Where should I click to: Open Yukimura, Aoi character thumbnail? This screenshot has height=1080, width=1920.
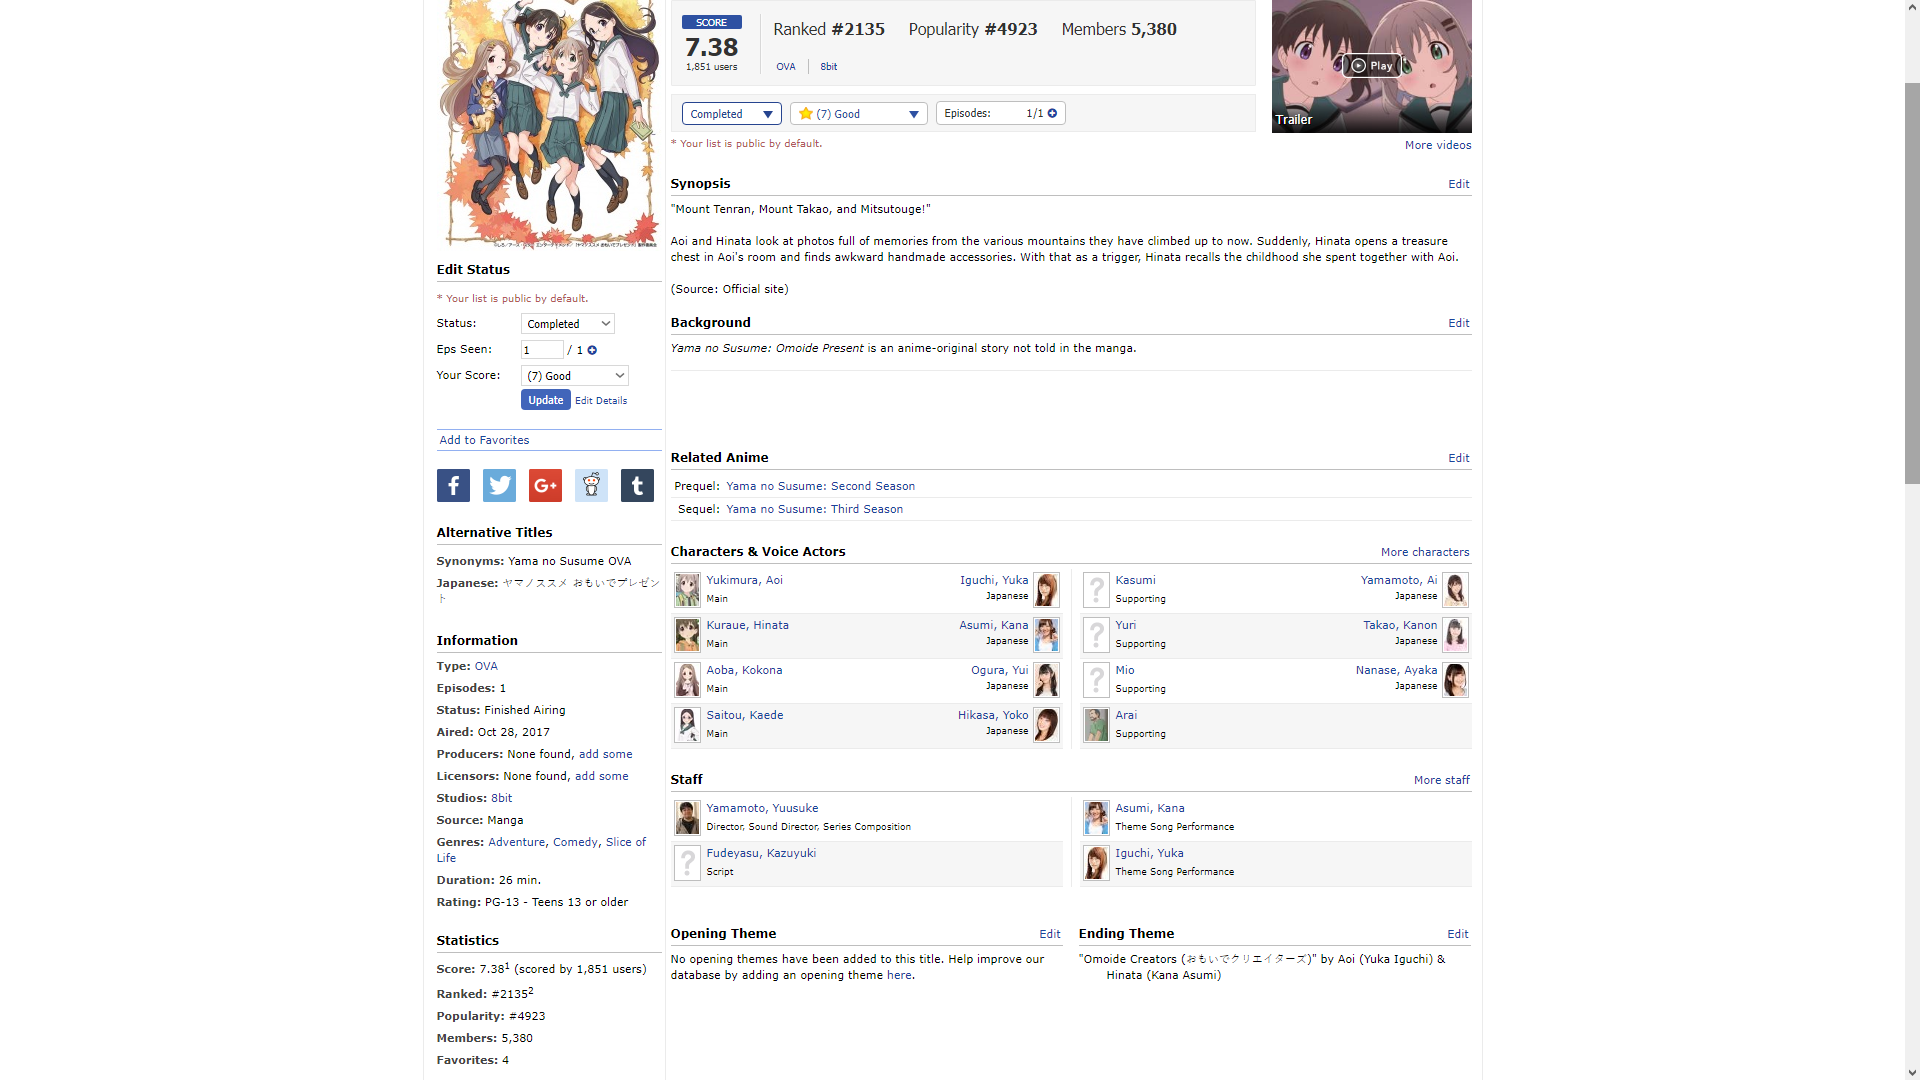point(687,590)
